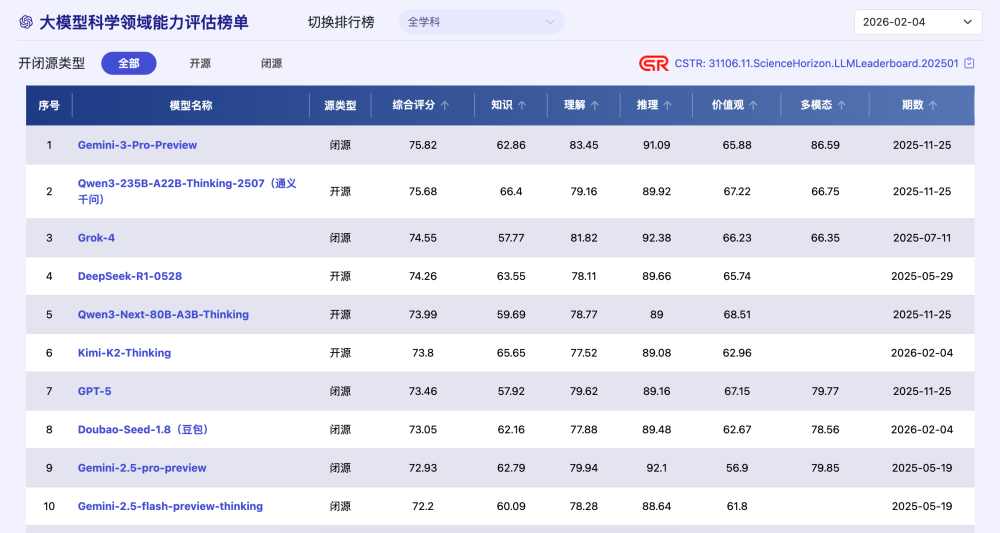Image resolution: width=1000 pixels, height=533 pixels.
Task: Sort by 理解 using its arrow icon
Action: pyautogui.click(x=595, y=105)
